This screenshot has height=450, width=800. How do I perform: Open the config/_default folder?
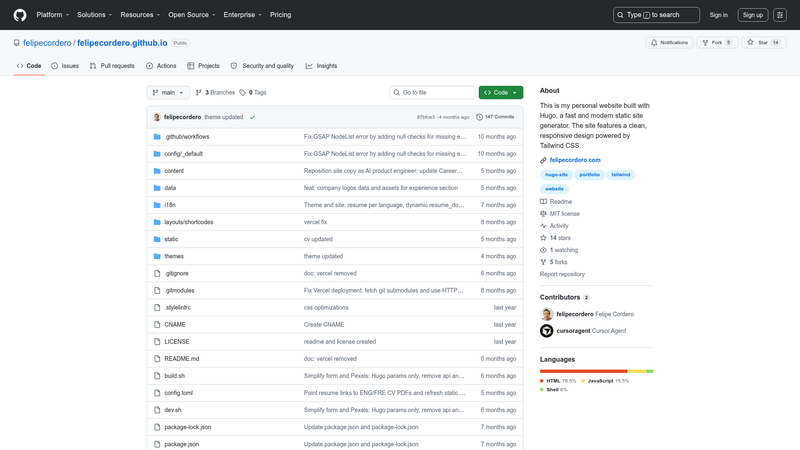pos(183,154)
